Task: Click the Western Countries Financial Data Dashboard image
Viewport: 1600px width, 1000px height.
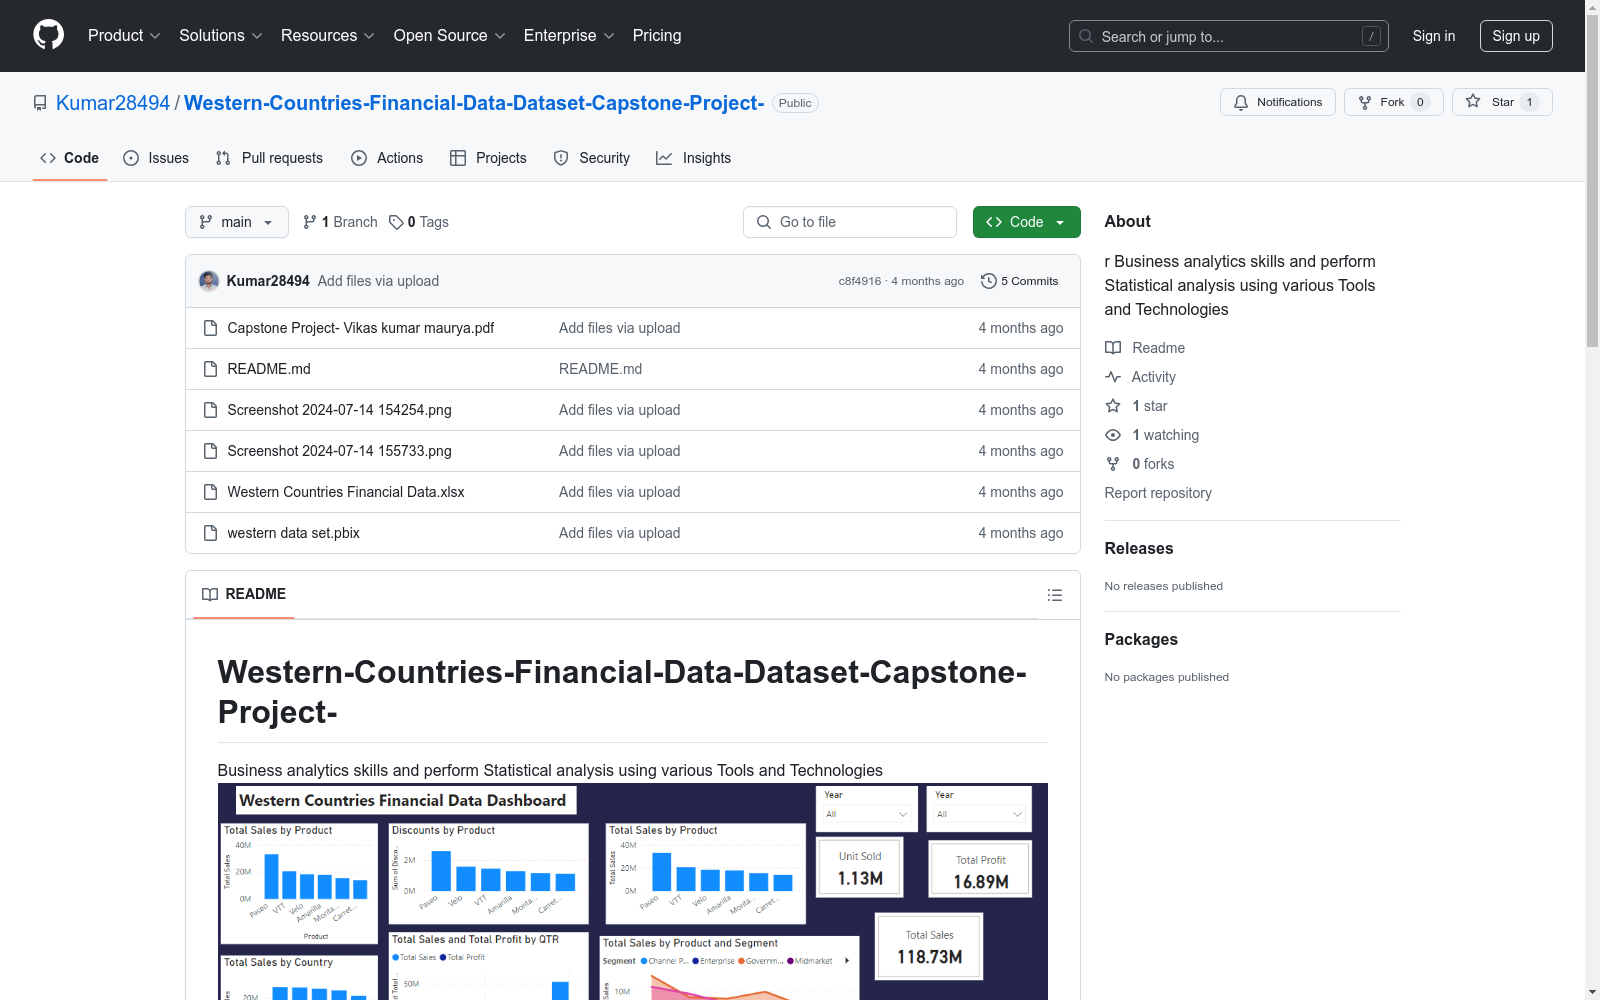Action: pyautogui.click(x=633, y=891)
